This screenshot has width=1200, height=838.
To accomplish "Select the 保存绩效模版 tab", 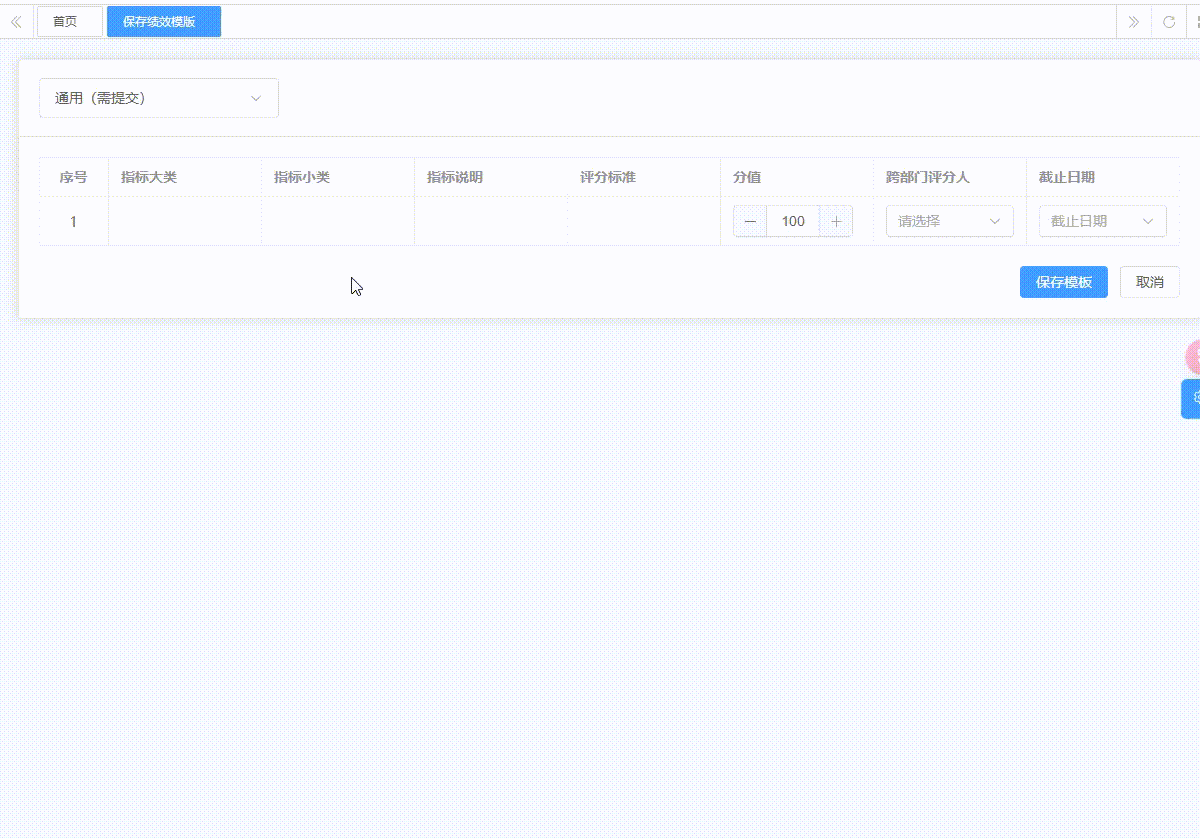I will [163, 21].
